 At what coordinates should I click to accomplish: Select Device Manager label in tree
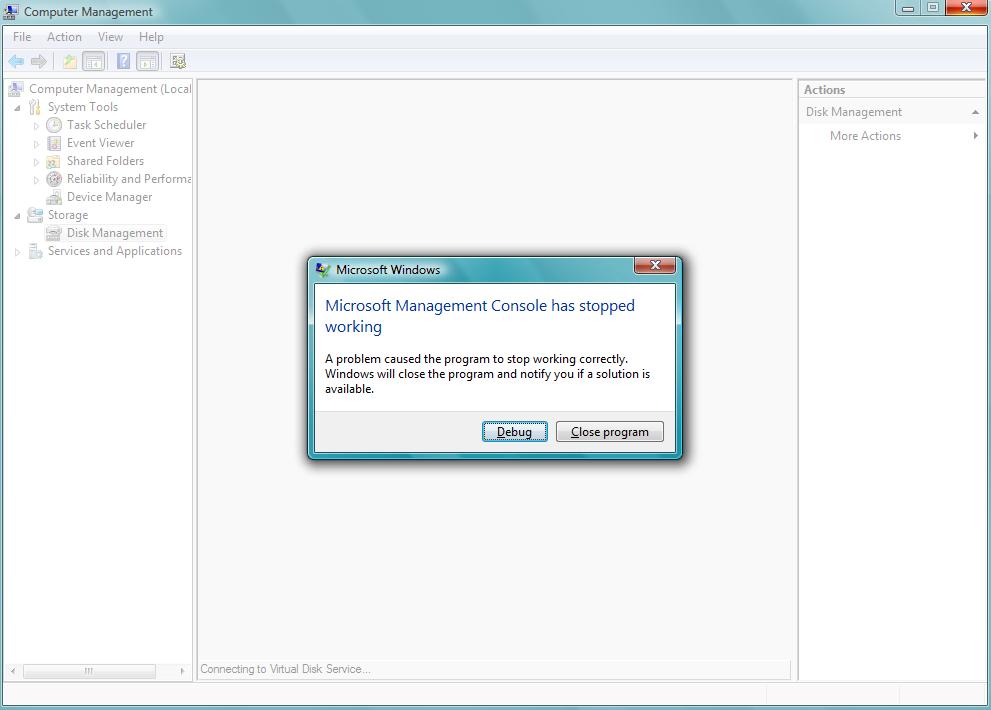[109, 197]
